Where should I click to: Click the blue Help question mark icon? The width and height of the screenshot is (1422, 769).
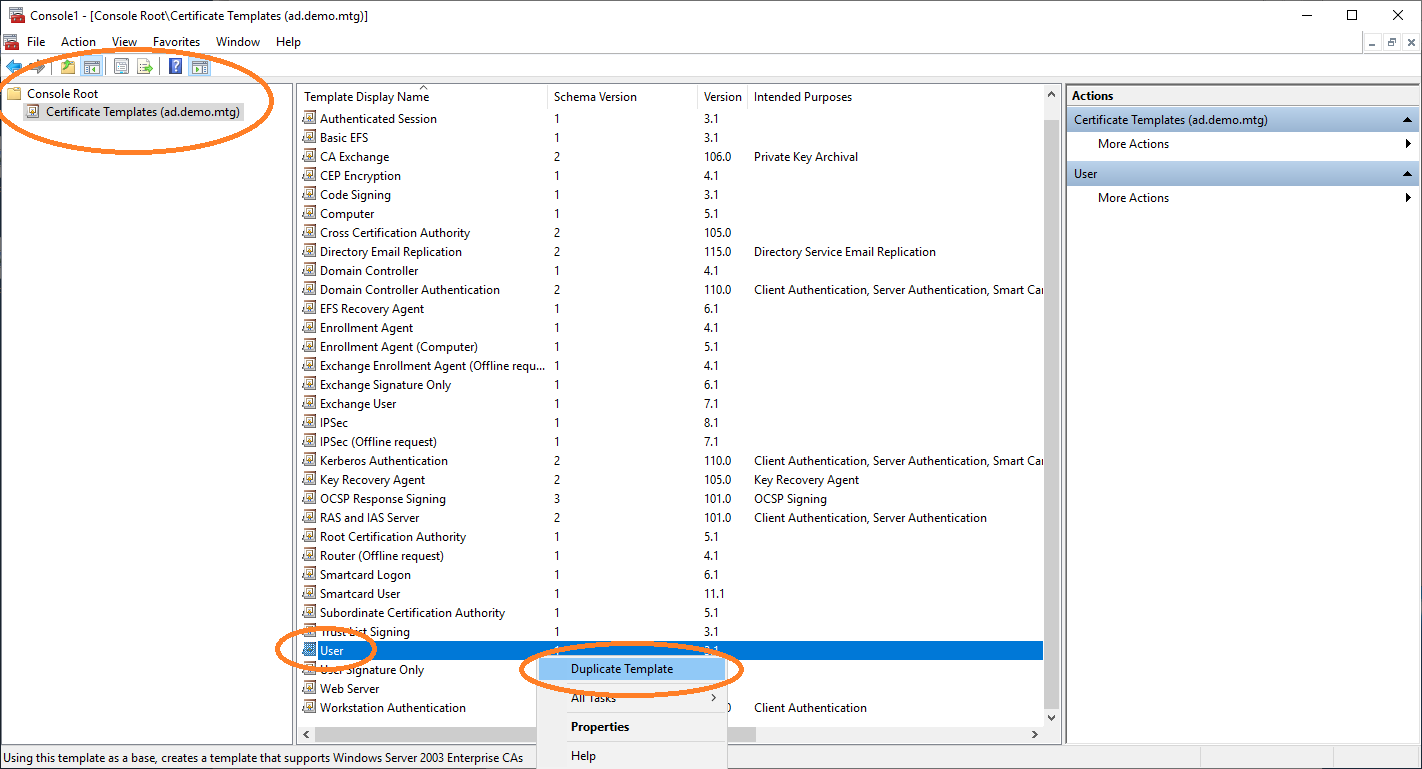pos(175,67)
